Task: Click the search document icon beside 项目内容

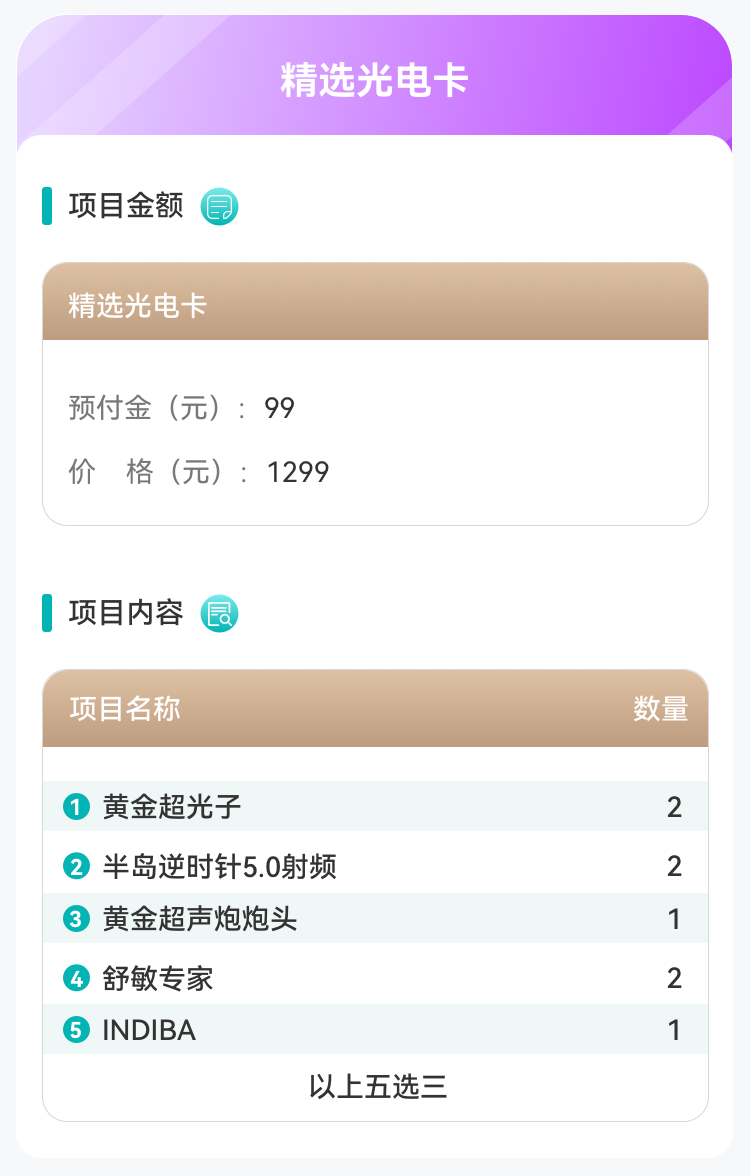Action: pyautogui.click(x=220, y=613)
